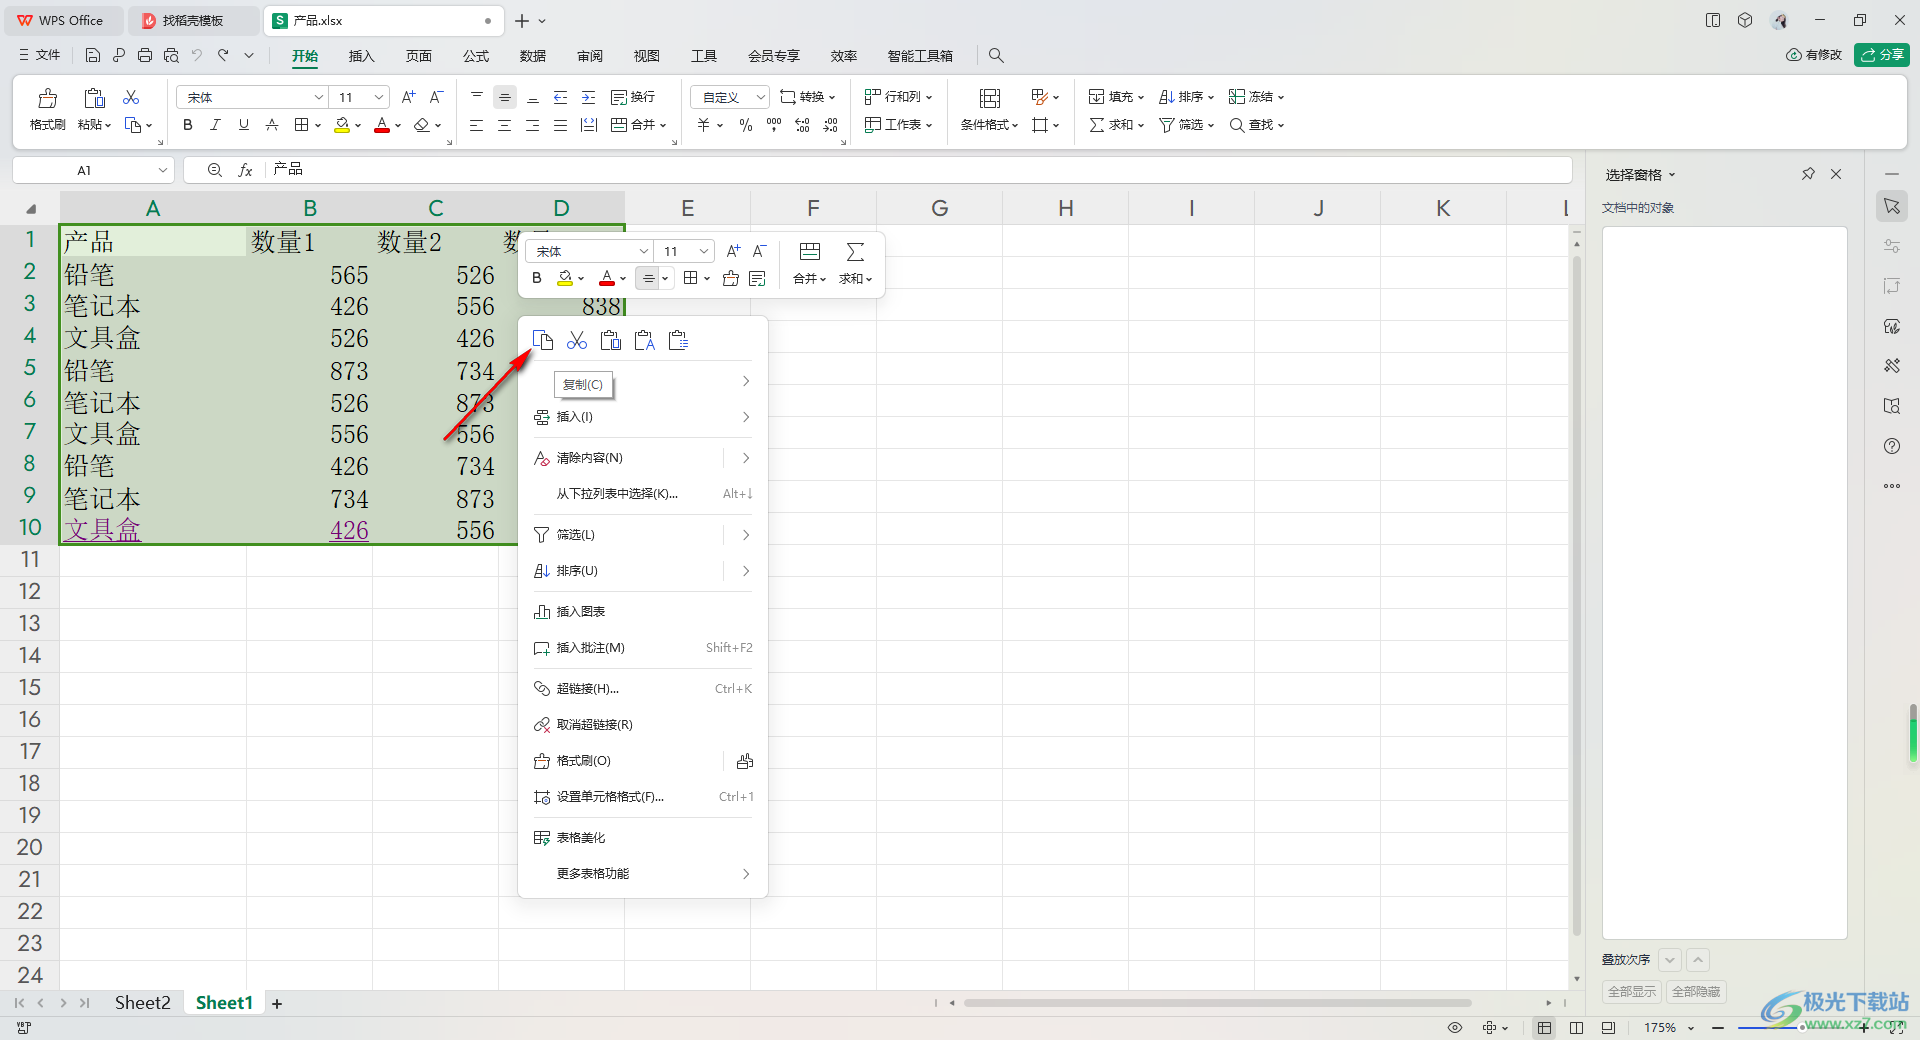
Task: Align text left in ribbon
Action: click(477, 125)
